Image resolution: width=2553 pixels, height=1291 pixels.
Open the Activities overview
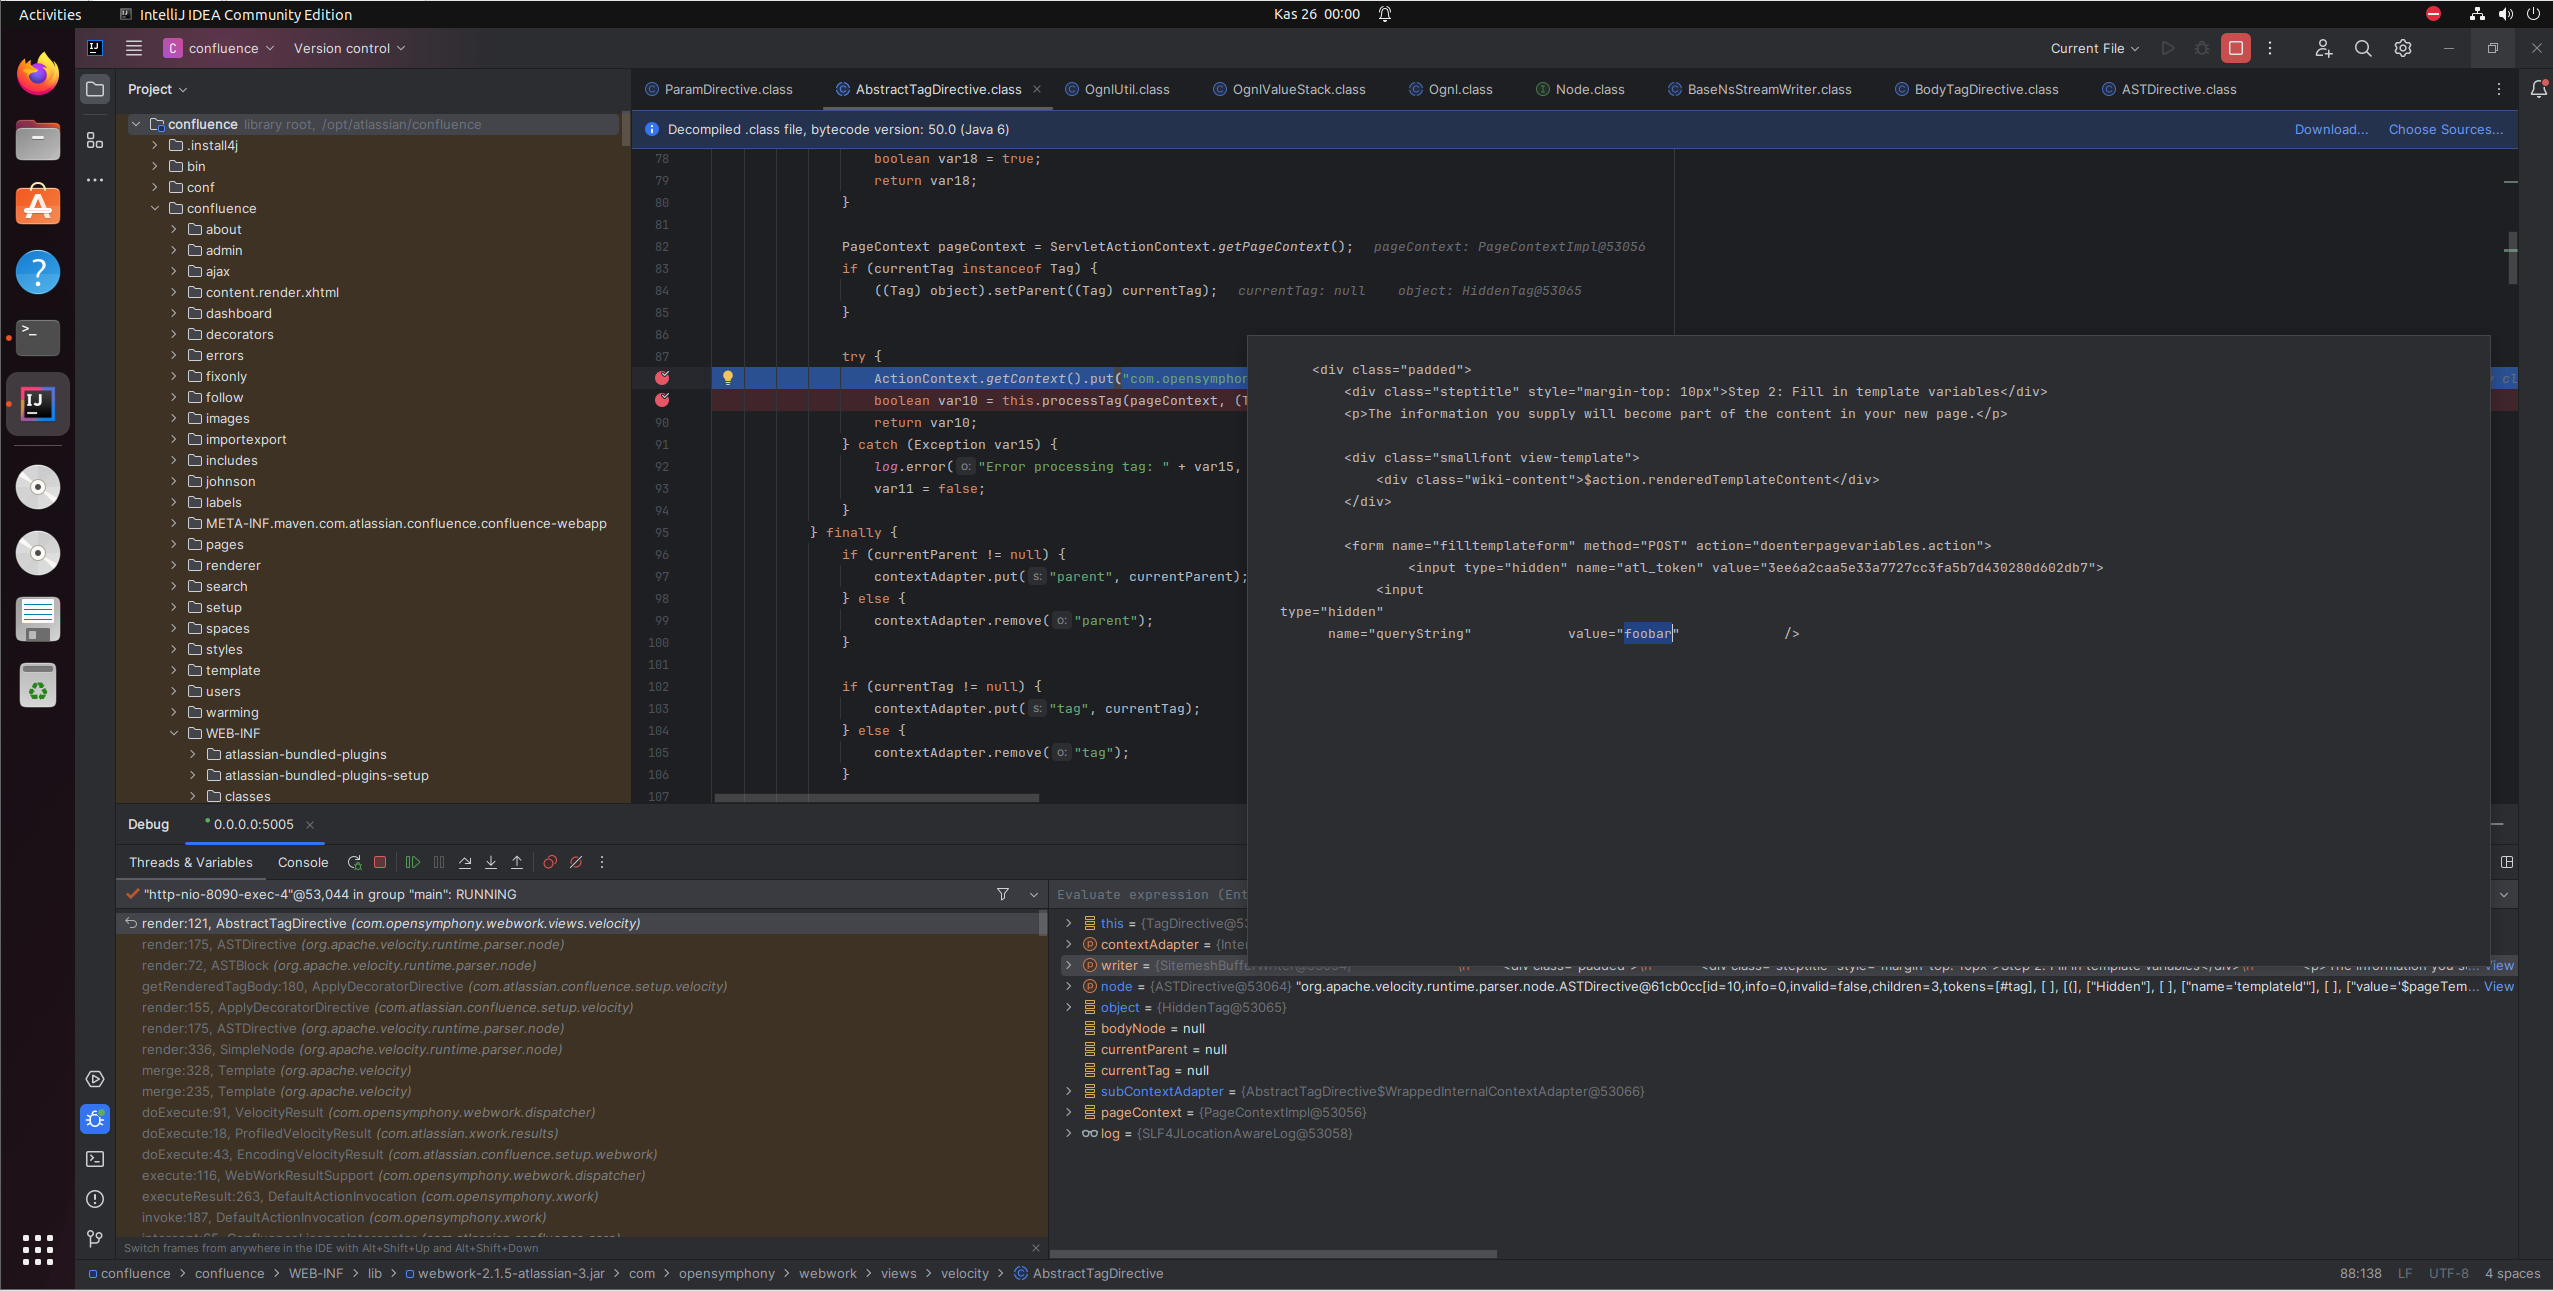pyautogui.click(x=50, y=14)
